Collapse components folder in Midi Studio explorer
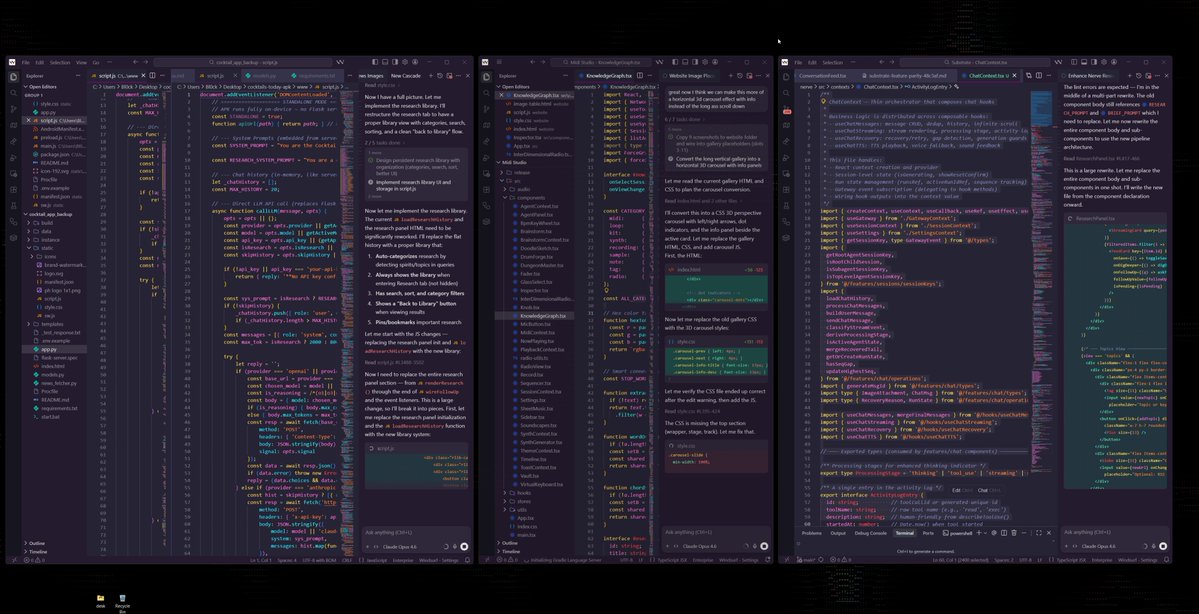This screenshot has width=1199, height=614. [x=535, y=197]
